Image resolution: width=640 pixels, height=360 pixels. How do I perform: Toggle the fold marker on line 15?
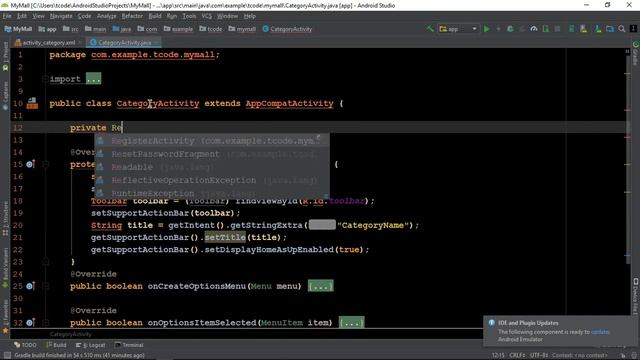(45, 164)
